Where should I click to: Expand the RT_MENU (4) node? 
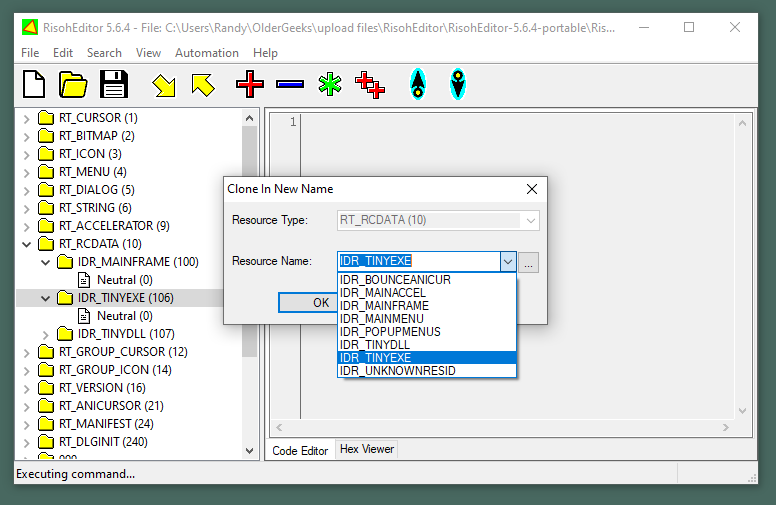[27, 172]
